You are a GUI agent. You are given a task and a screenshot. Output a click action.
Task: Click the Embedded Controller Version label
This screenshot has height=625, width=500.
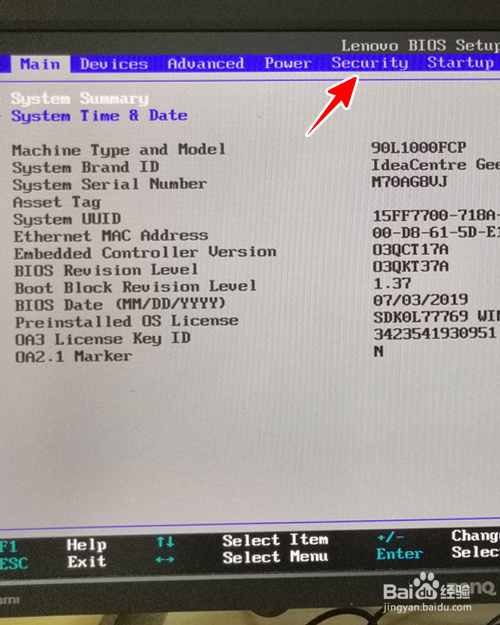click(x=145, y=253)
